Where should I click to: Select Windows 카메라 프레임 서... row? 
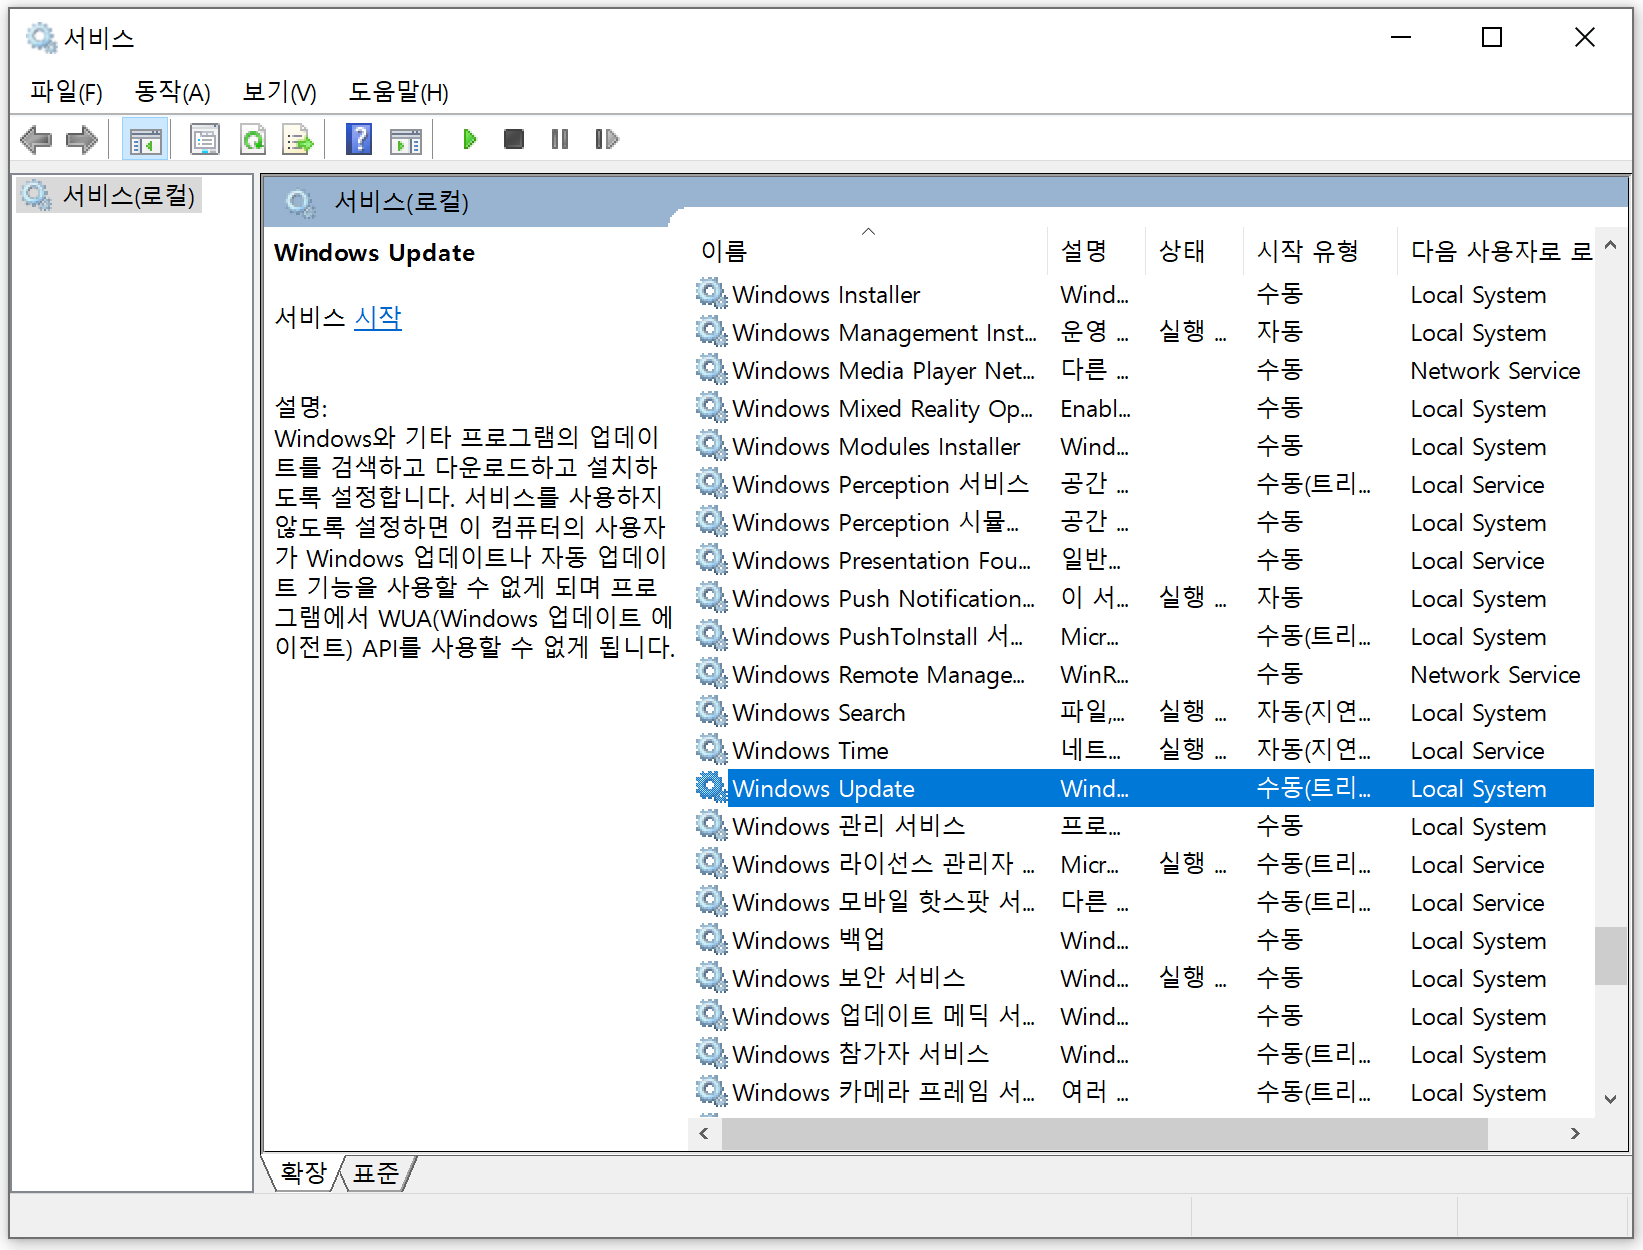(1143, 1092)
